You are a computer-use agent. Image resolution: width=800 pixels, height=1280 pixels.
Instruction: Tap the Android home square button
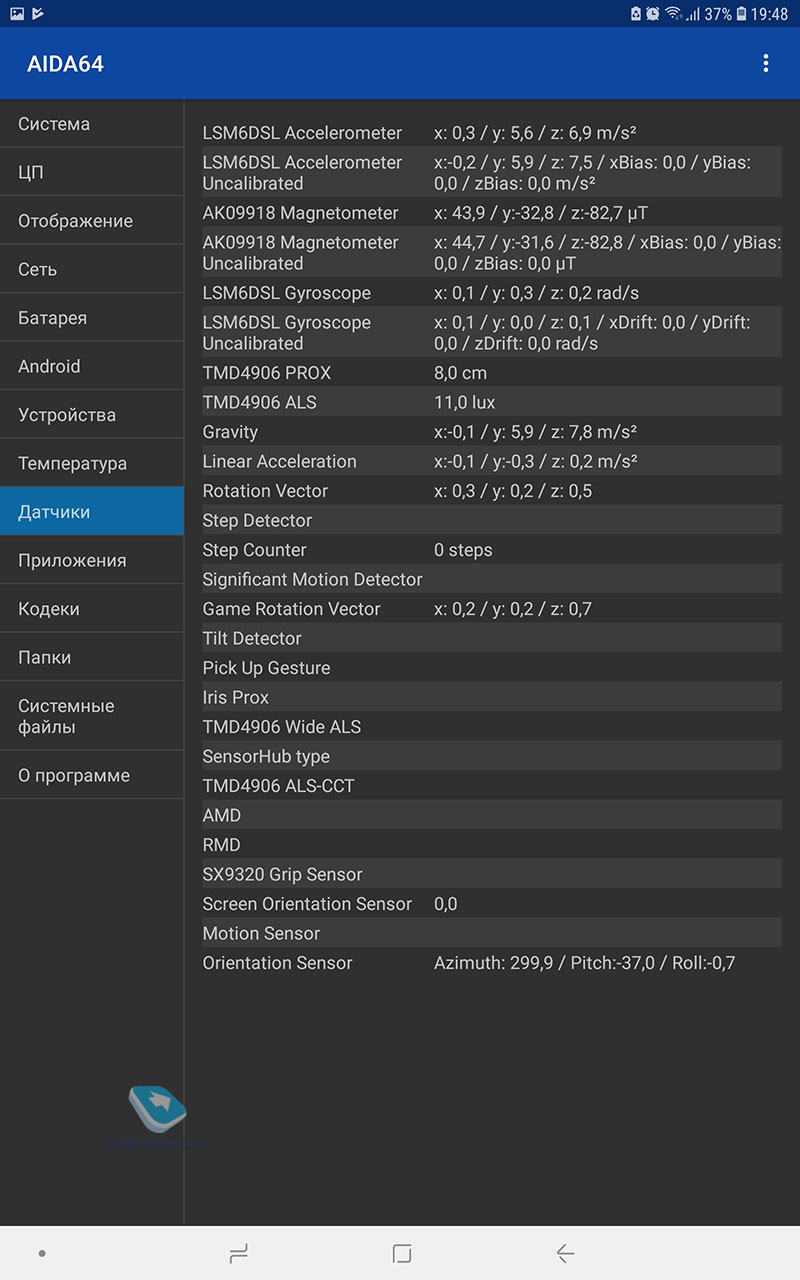pyautogui.click(x=402, y=1253)
